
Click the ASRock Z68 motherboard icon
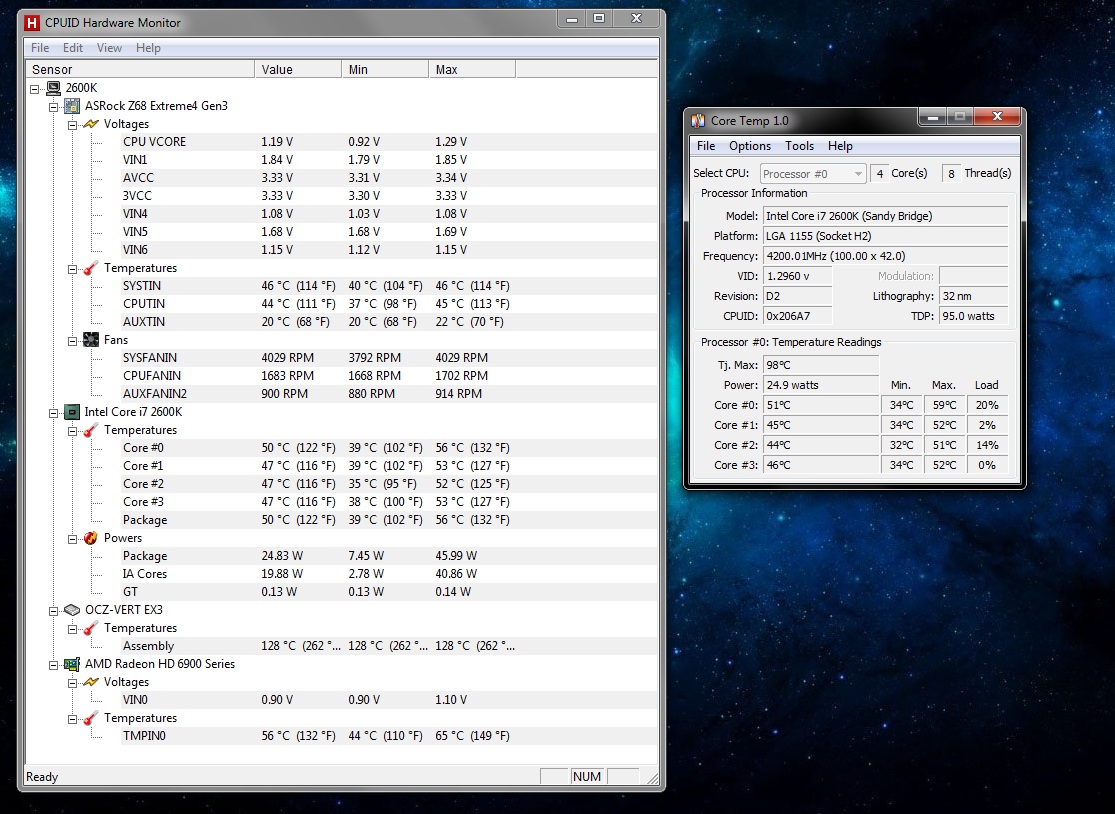pyautogui.click(x=73, y=106)
